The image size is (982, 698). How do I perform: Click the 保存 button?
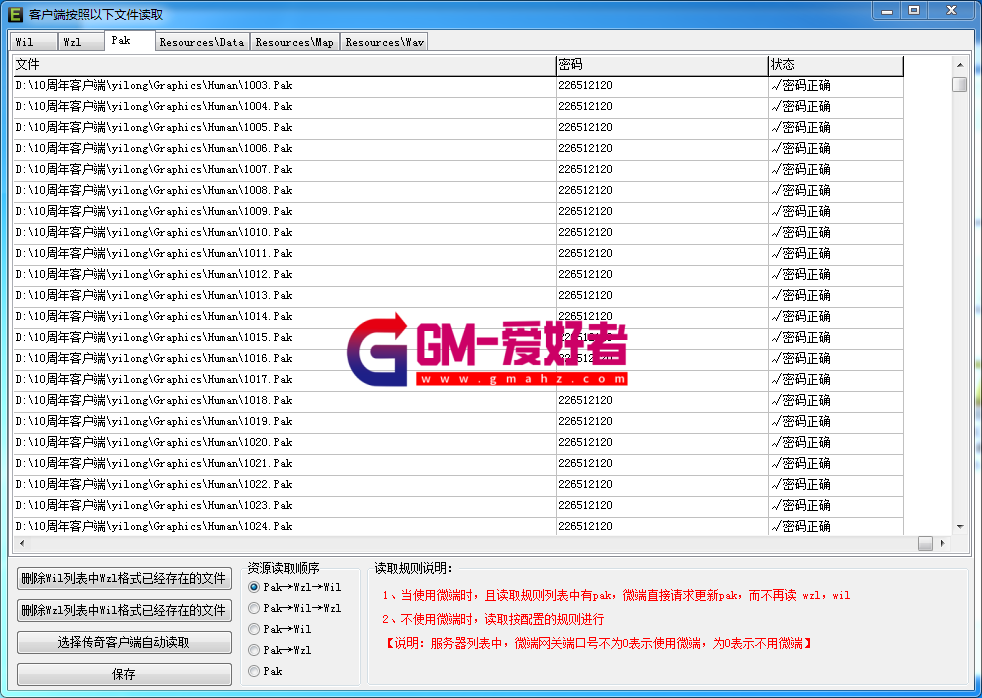(x=124, y=674)
